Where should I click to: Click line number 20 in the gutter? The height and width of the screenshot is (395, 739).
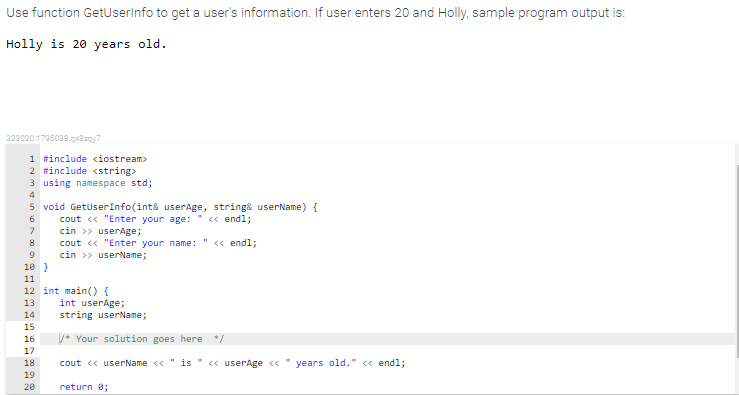click(x=29, y=387)
